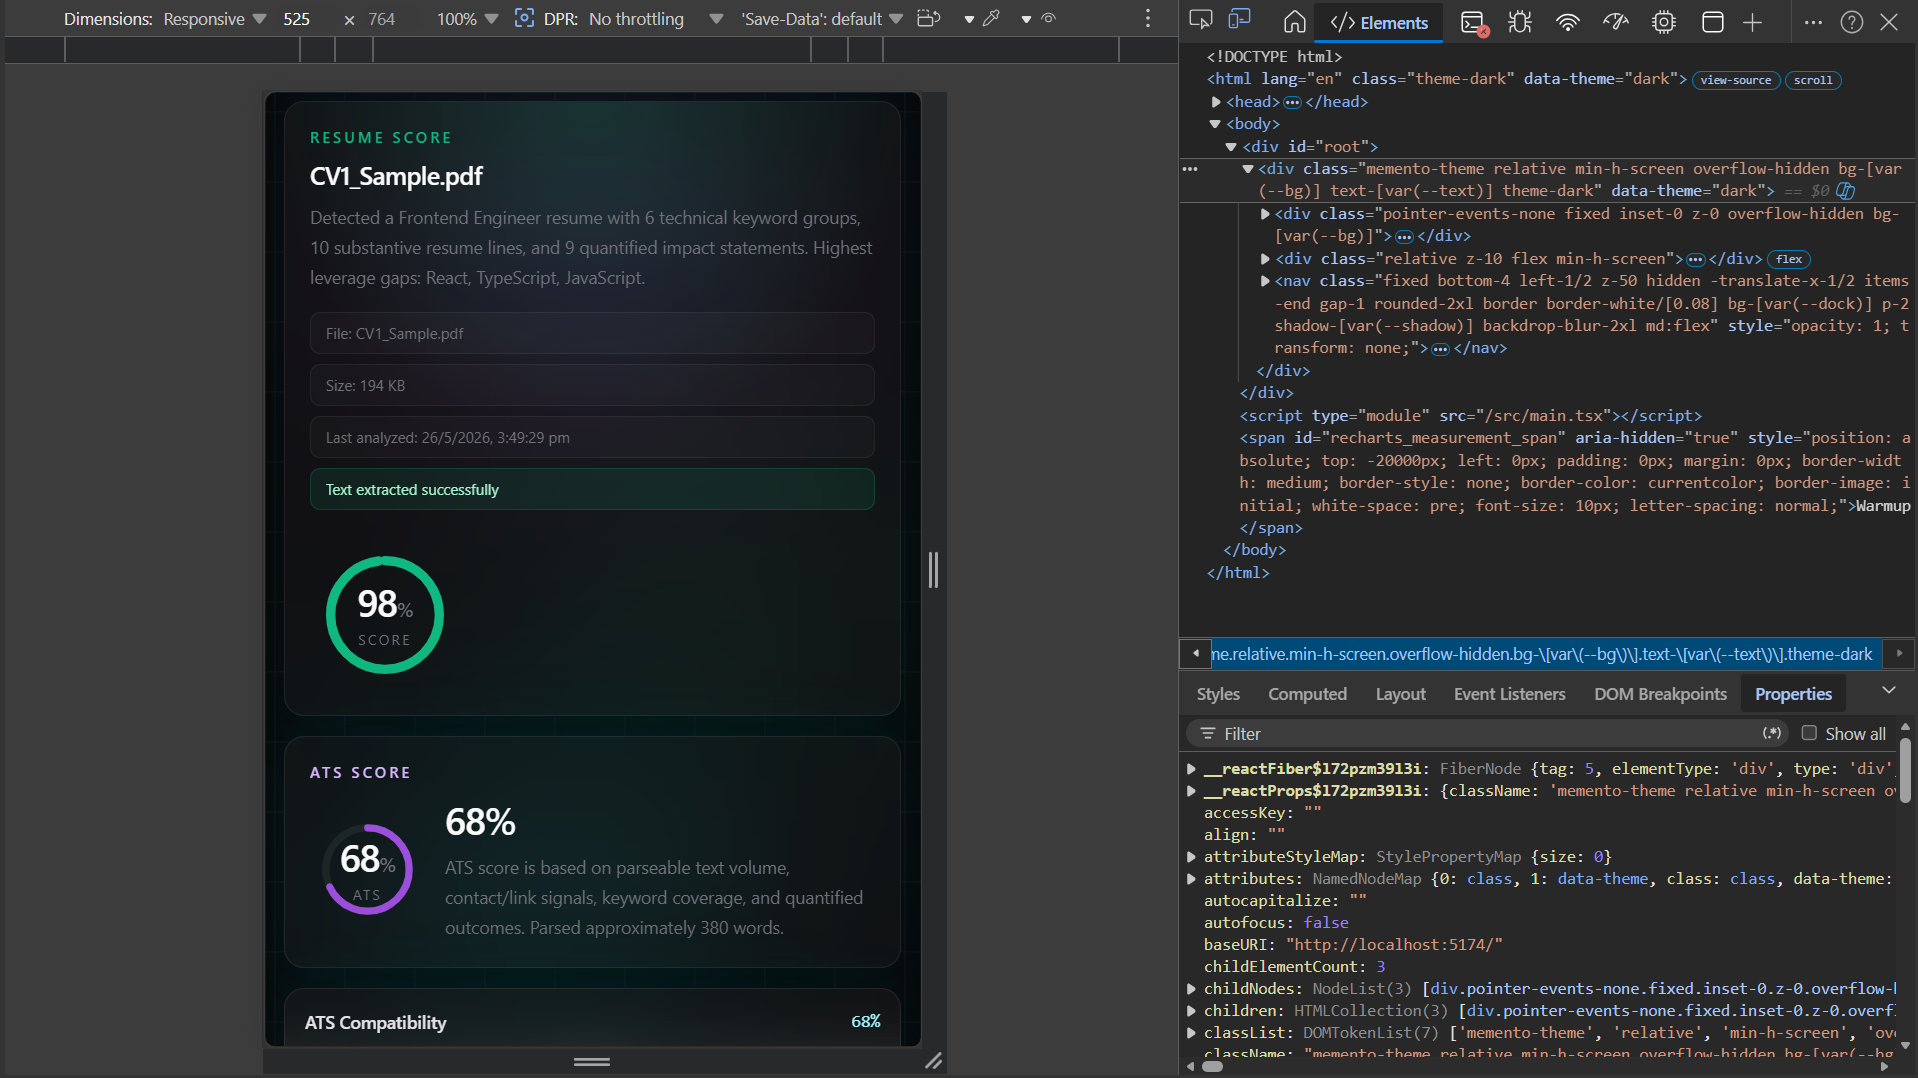This screenshot has height=1078, width=1918.
Task: Click the corner viewport resize handle
Action: tap(934, 1061)
